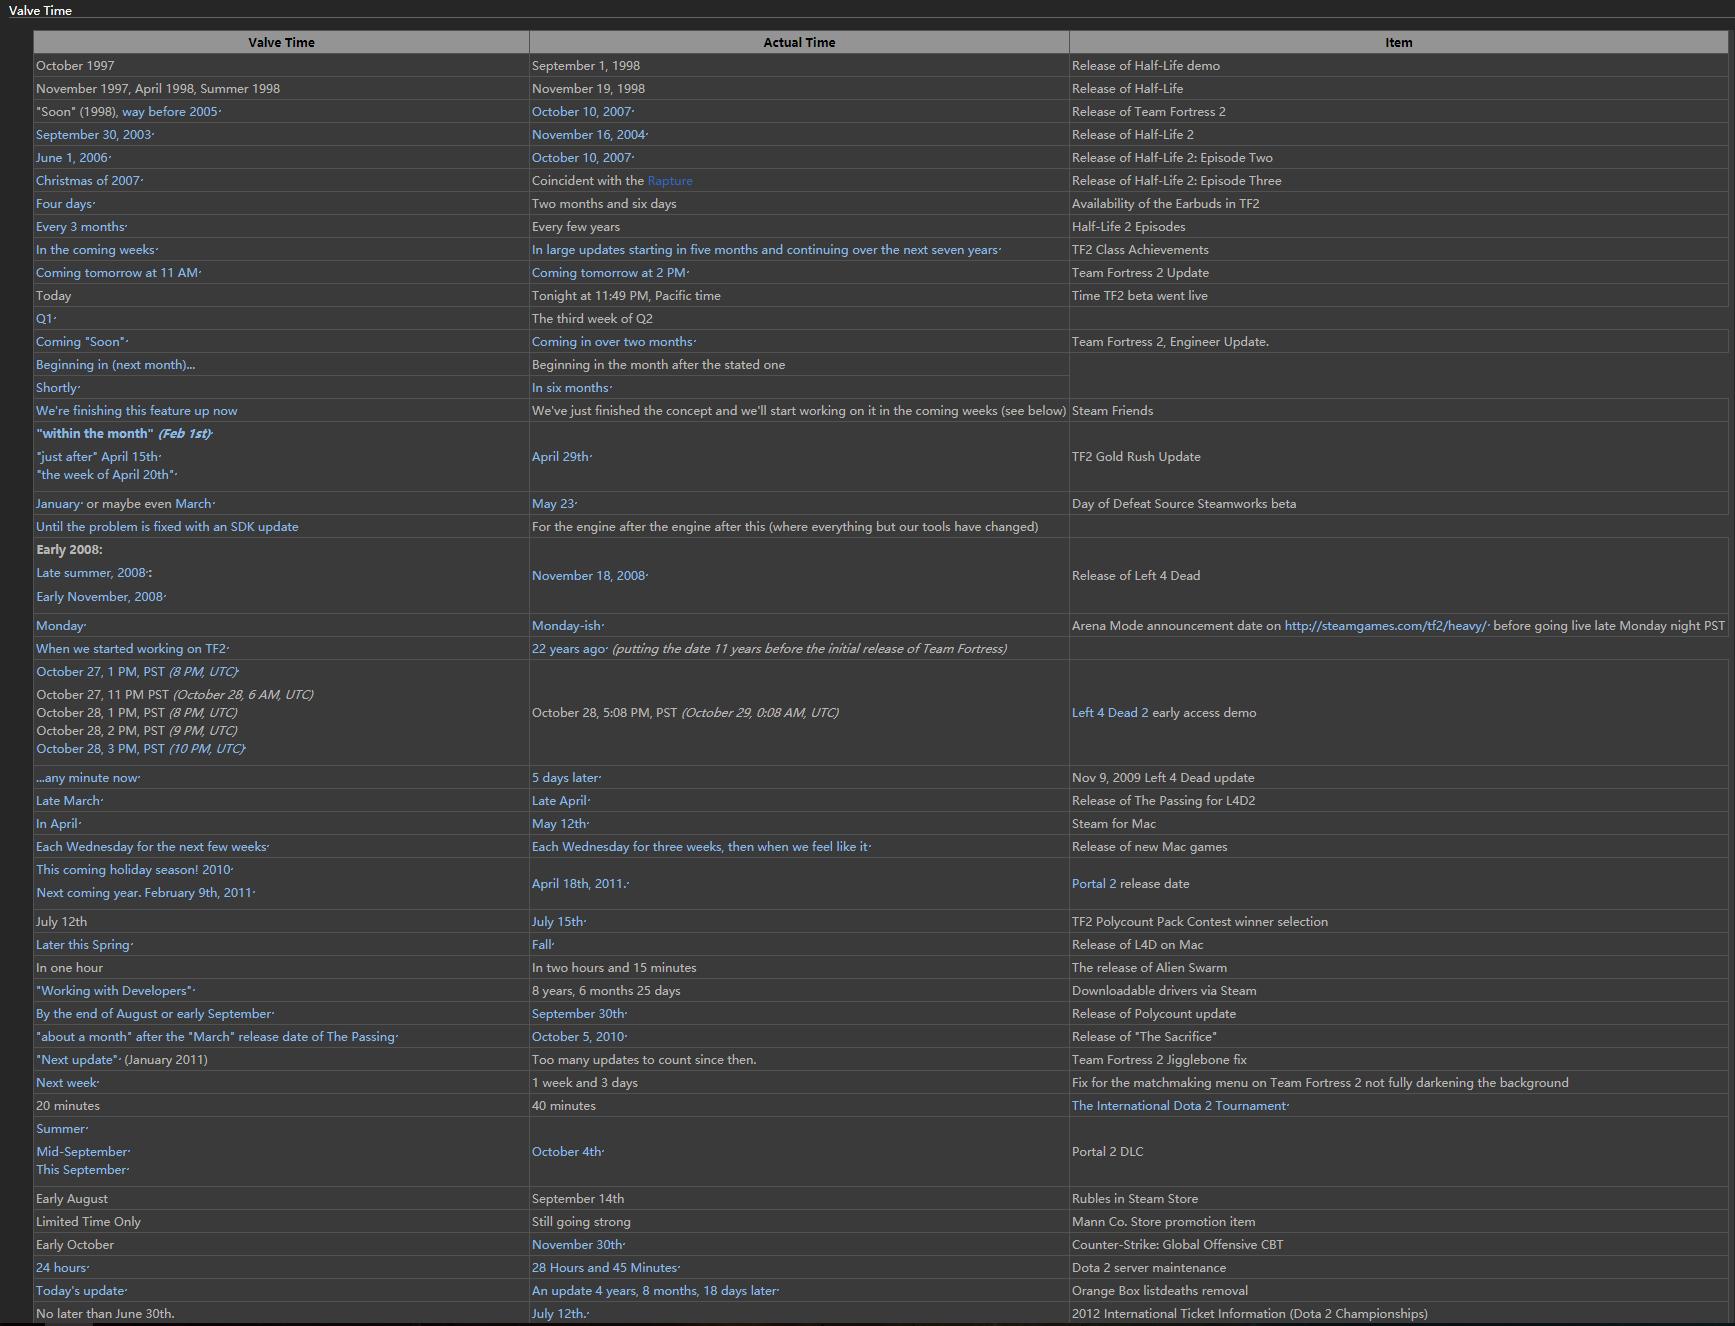Follow the 'Late March' link
The image size is (1735, 1326).
point(68,801)
